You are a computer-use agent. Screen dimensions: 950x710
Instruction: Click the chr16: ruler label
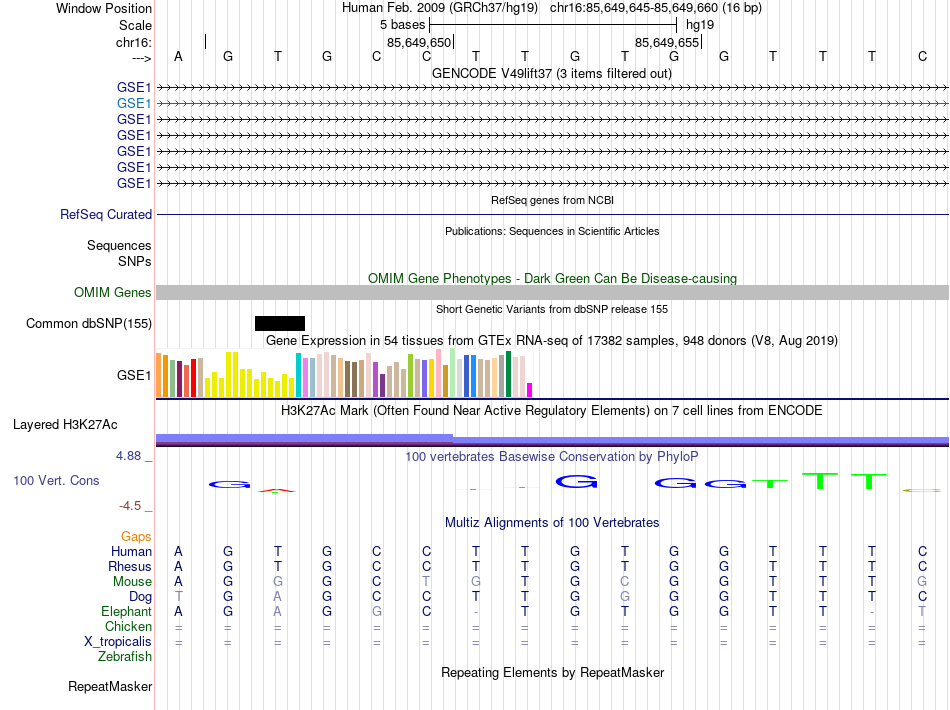coord(134,42)
